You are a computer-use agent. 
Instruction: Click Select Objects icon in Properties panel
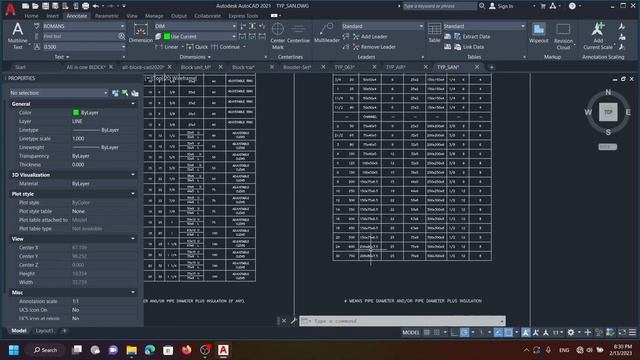click(125, 93)
